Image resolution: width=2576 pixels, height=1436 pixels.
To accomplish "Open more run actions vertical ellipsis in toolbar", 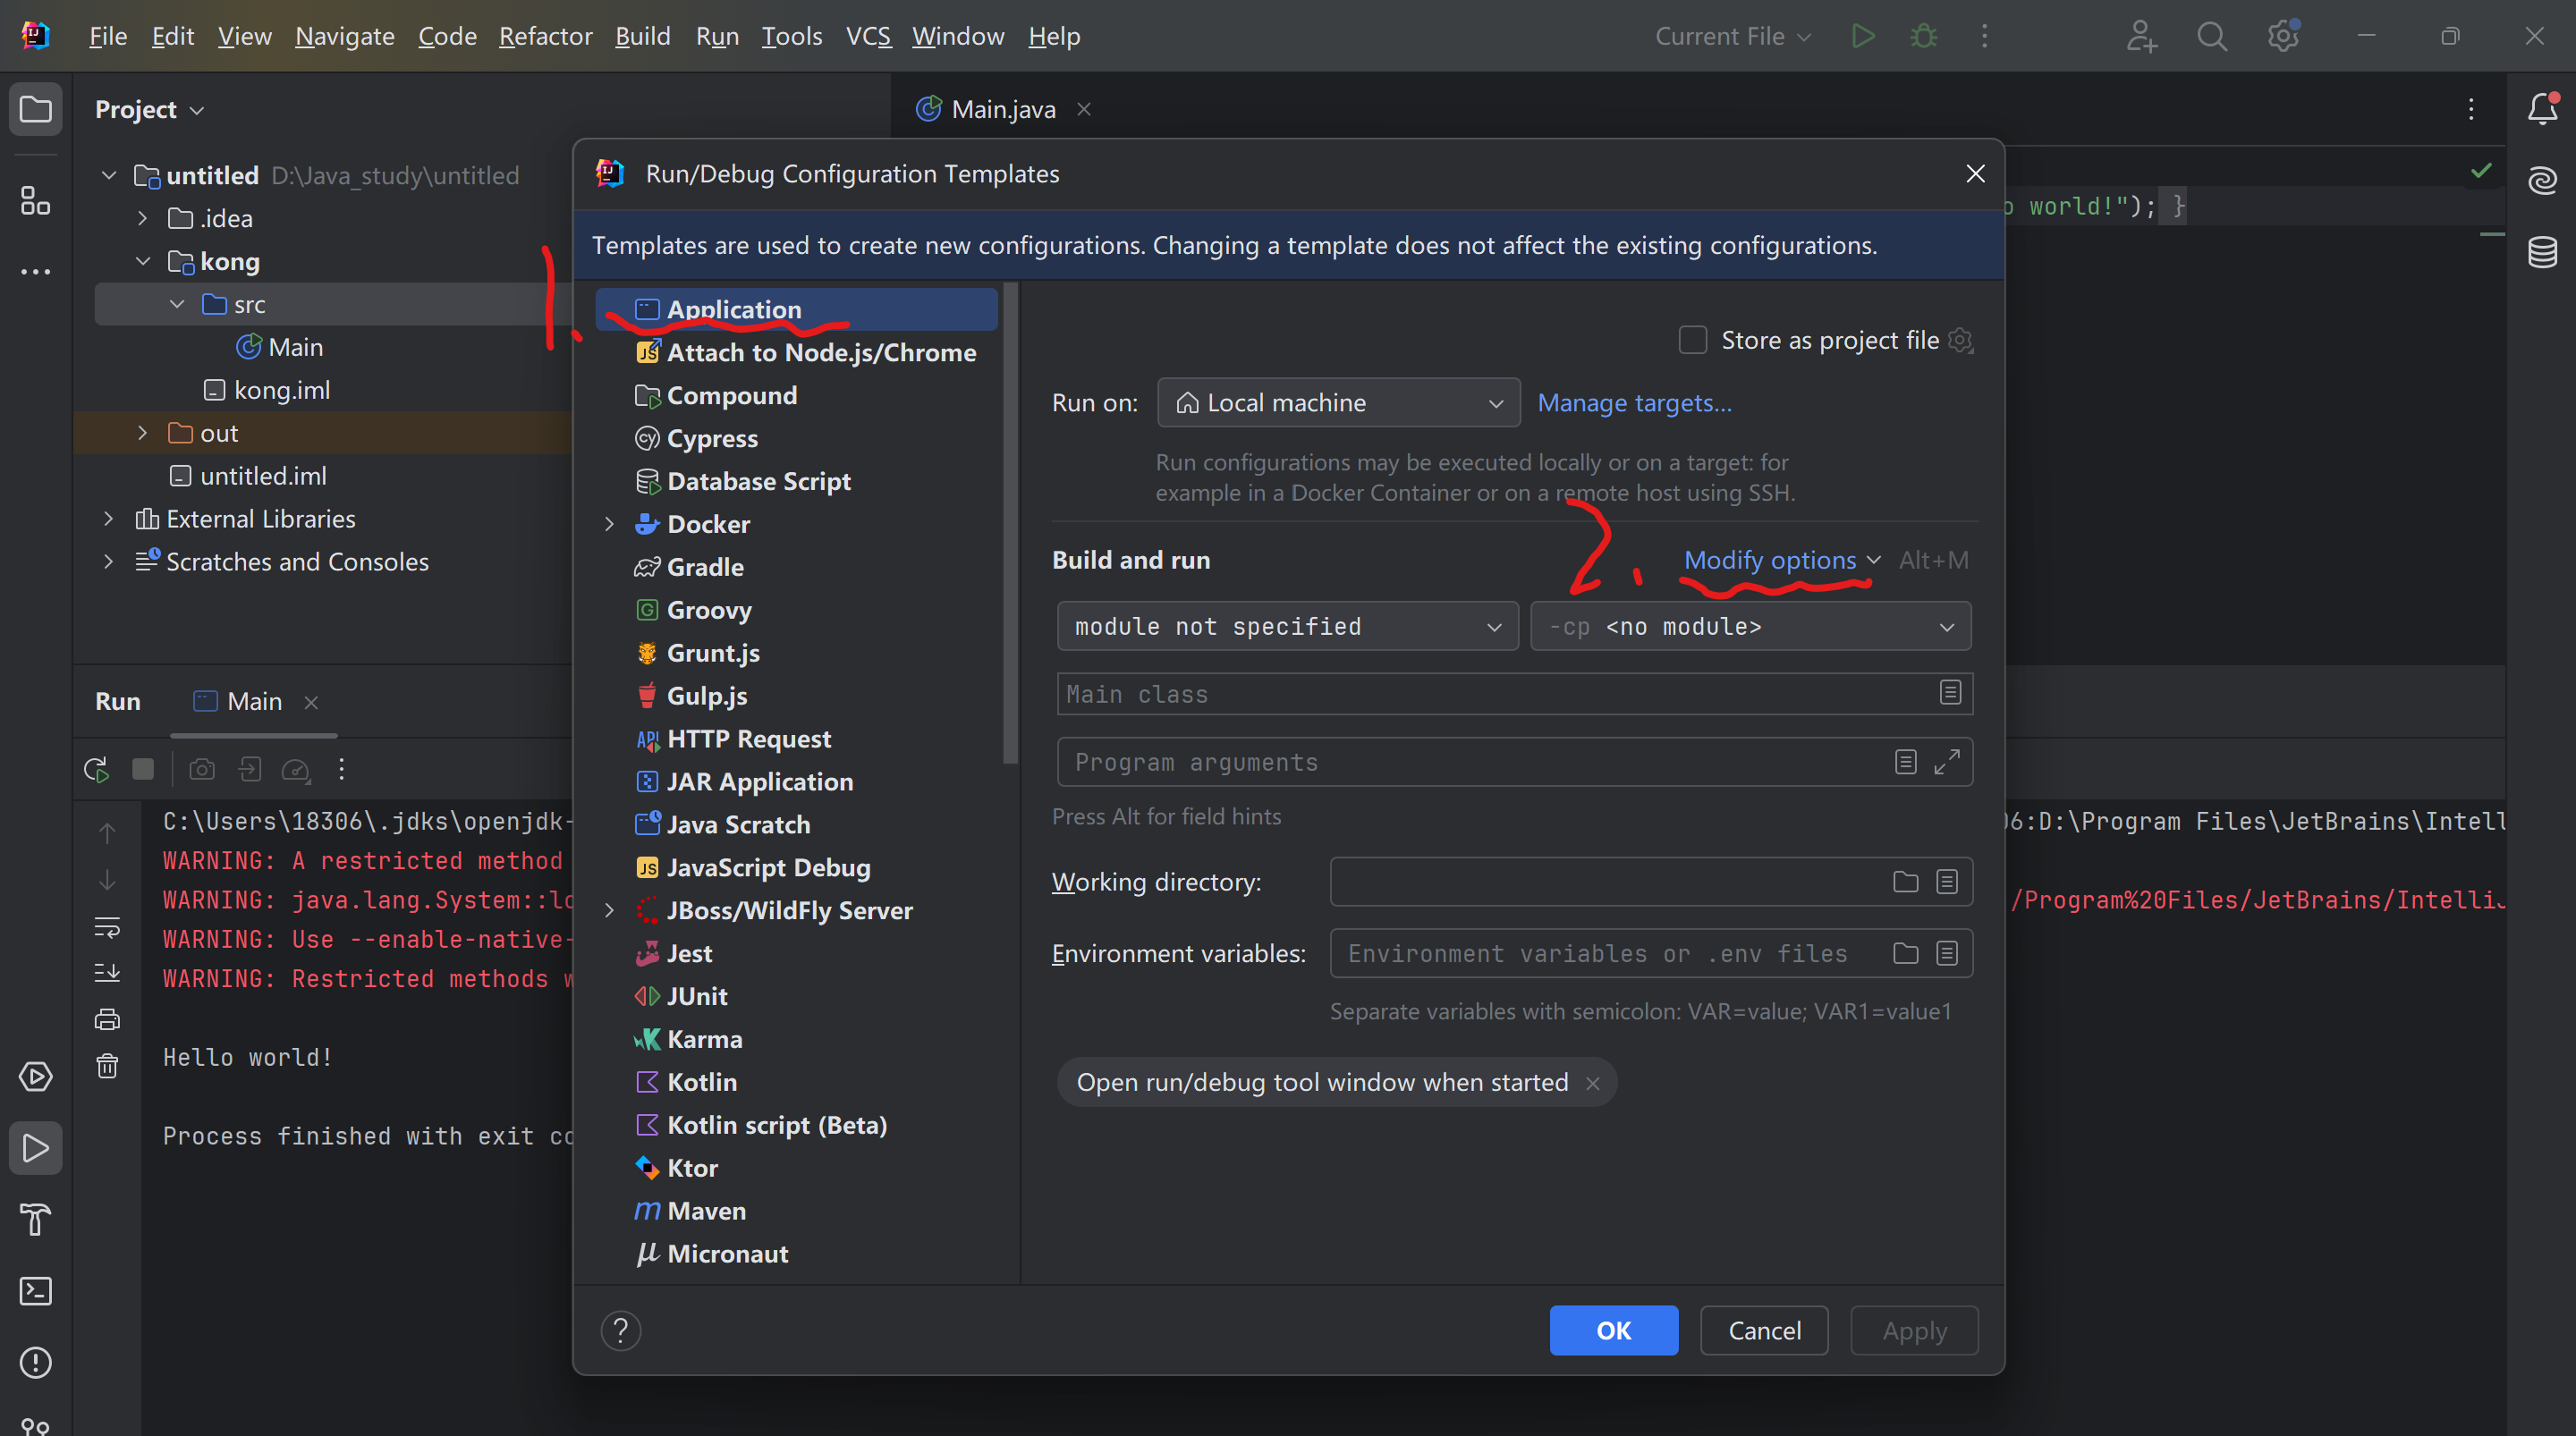I will pos(1984,36).
